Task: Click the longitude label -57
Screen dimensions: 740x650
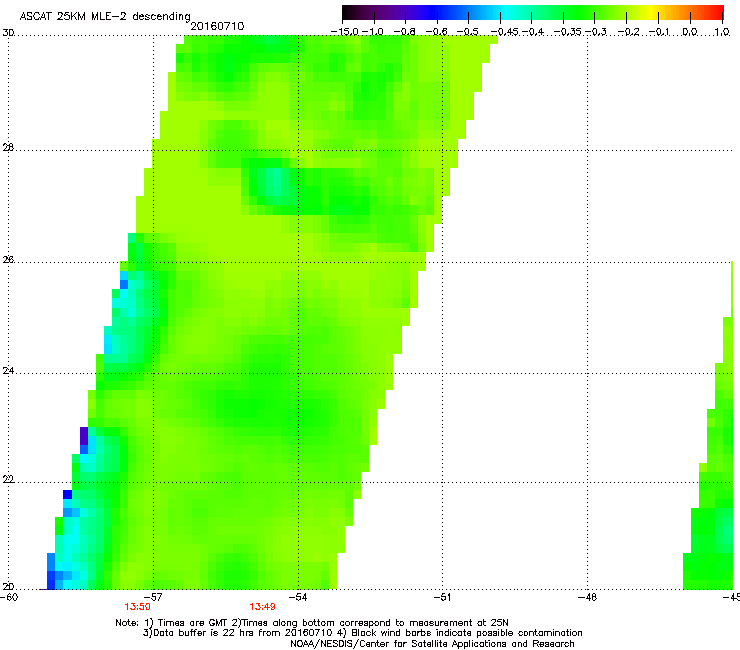Action: [153, 597]
